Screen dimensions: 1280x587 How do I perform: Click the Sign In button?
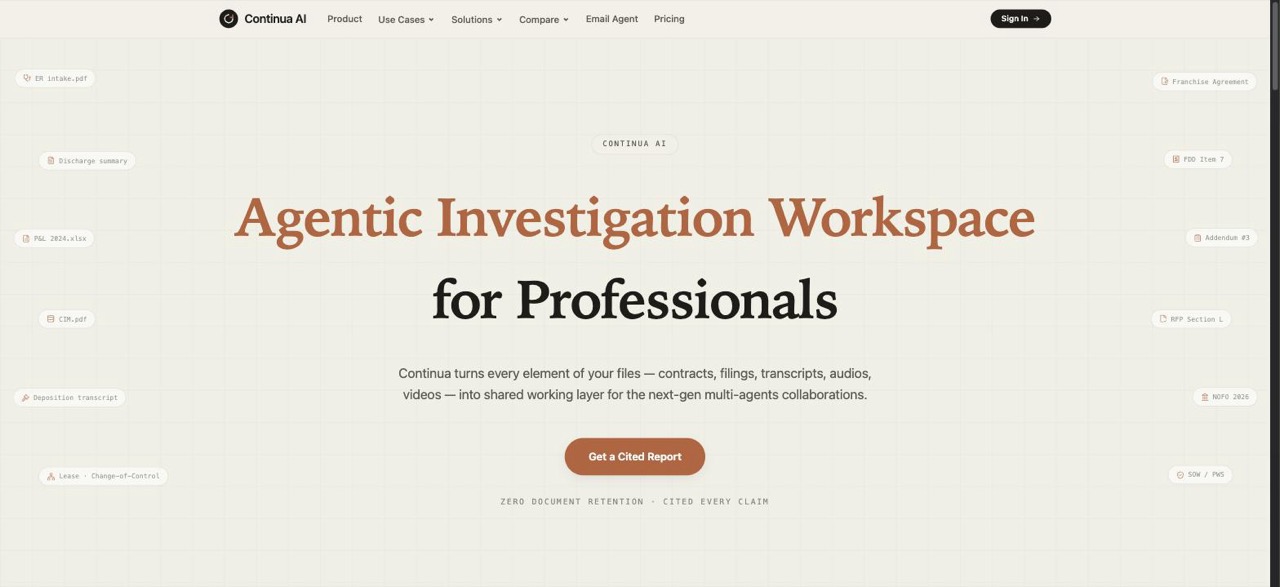coord(1020,18)
